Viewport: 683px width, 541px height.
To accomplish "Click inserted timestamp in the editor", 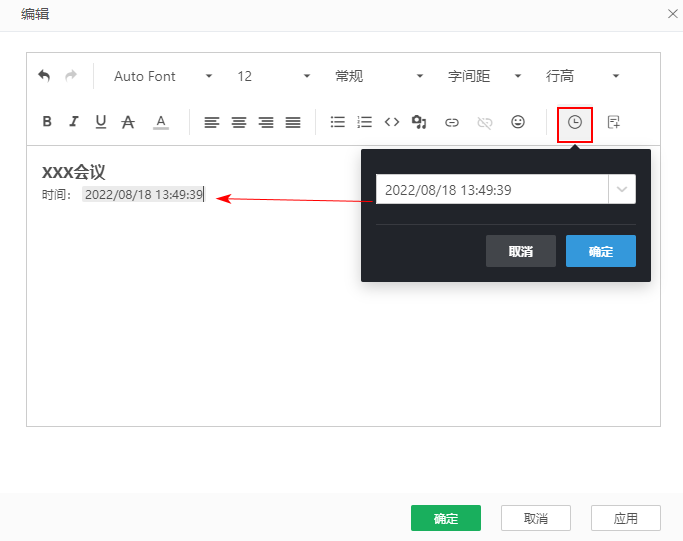I will tap(143, 194).
